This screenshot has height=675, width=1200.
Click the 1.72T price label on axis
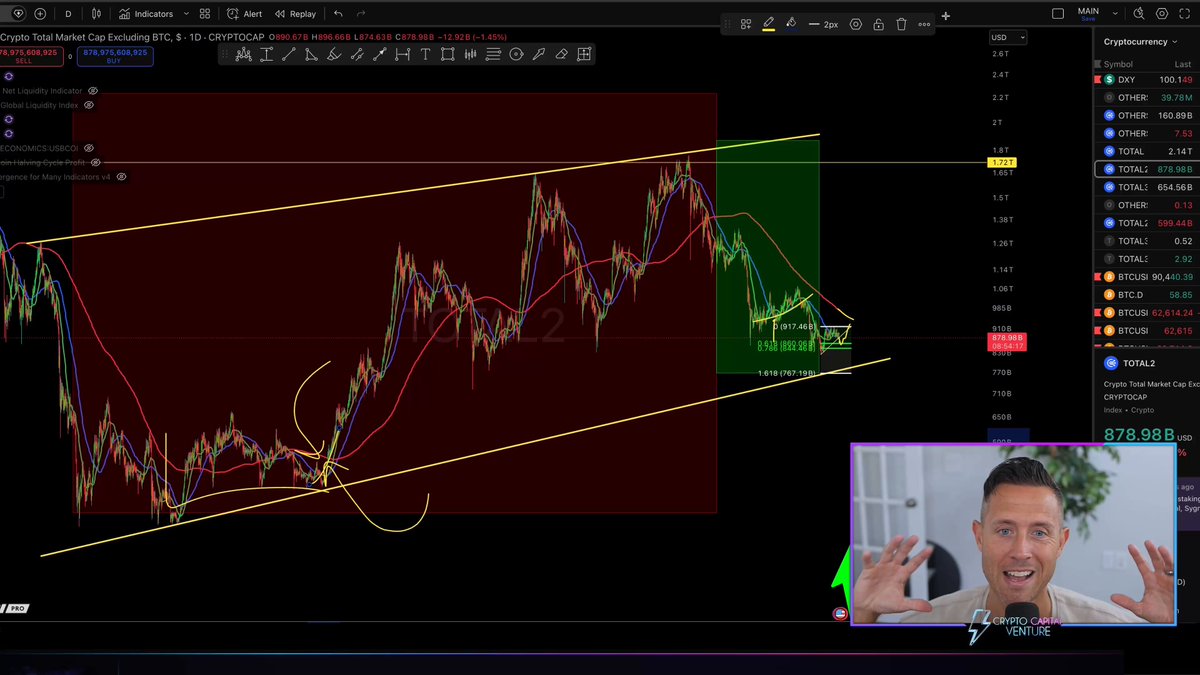coord(1001,162)
